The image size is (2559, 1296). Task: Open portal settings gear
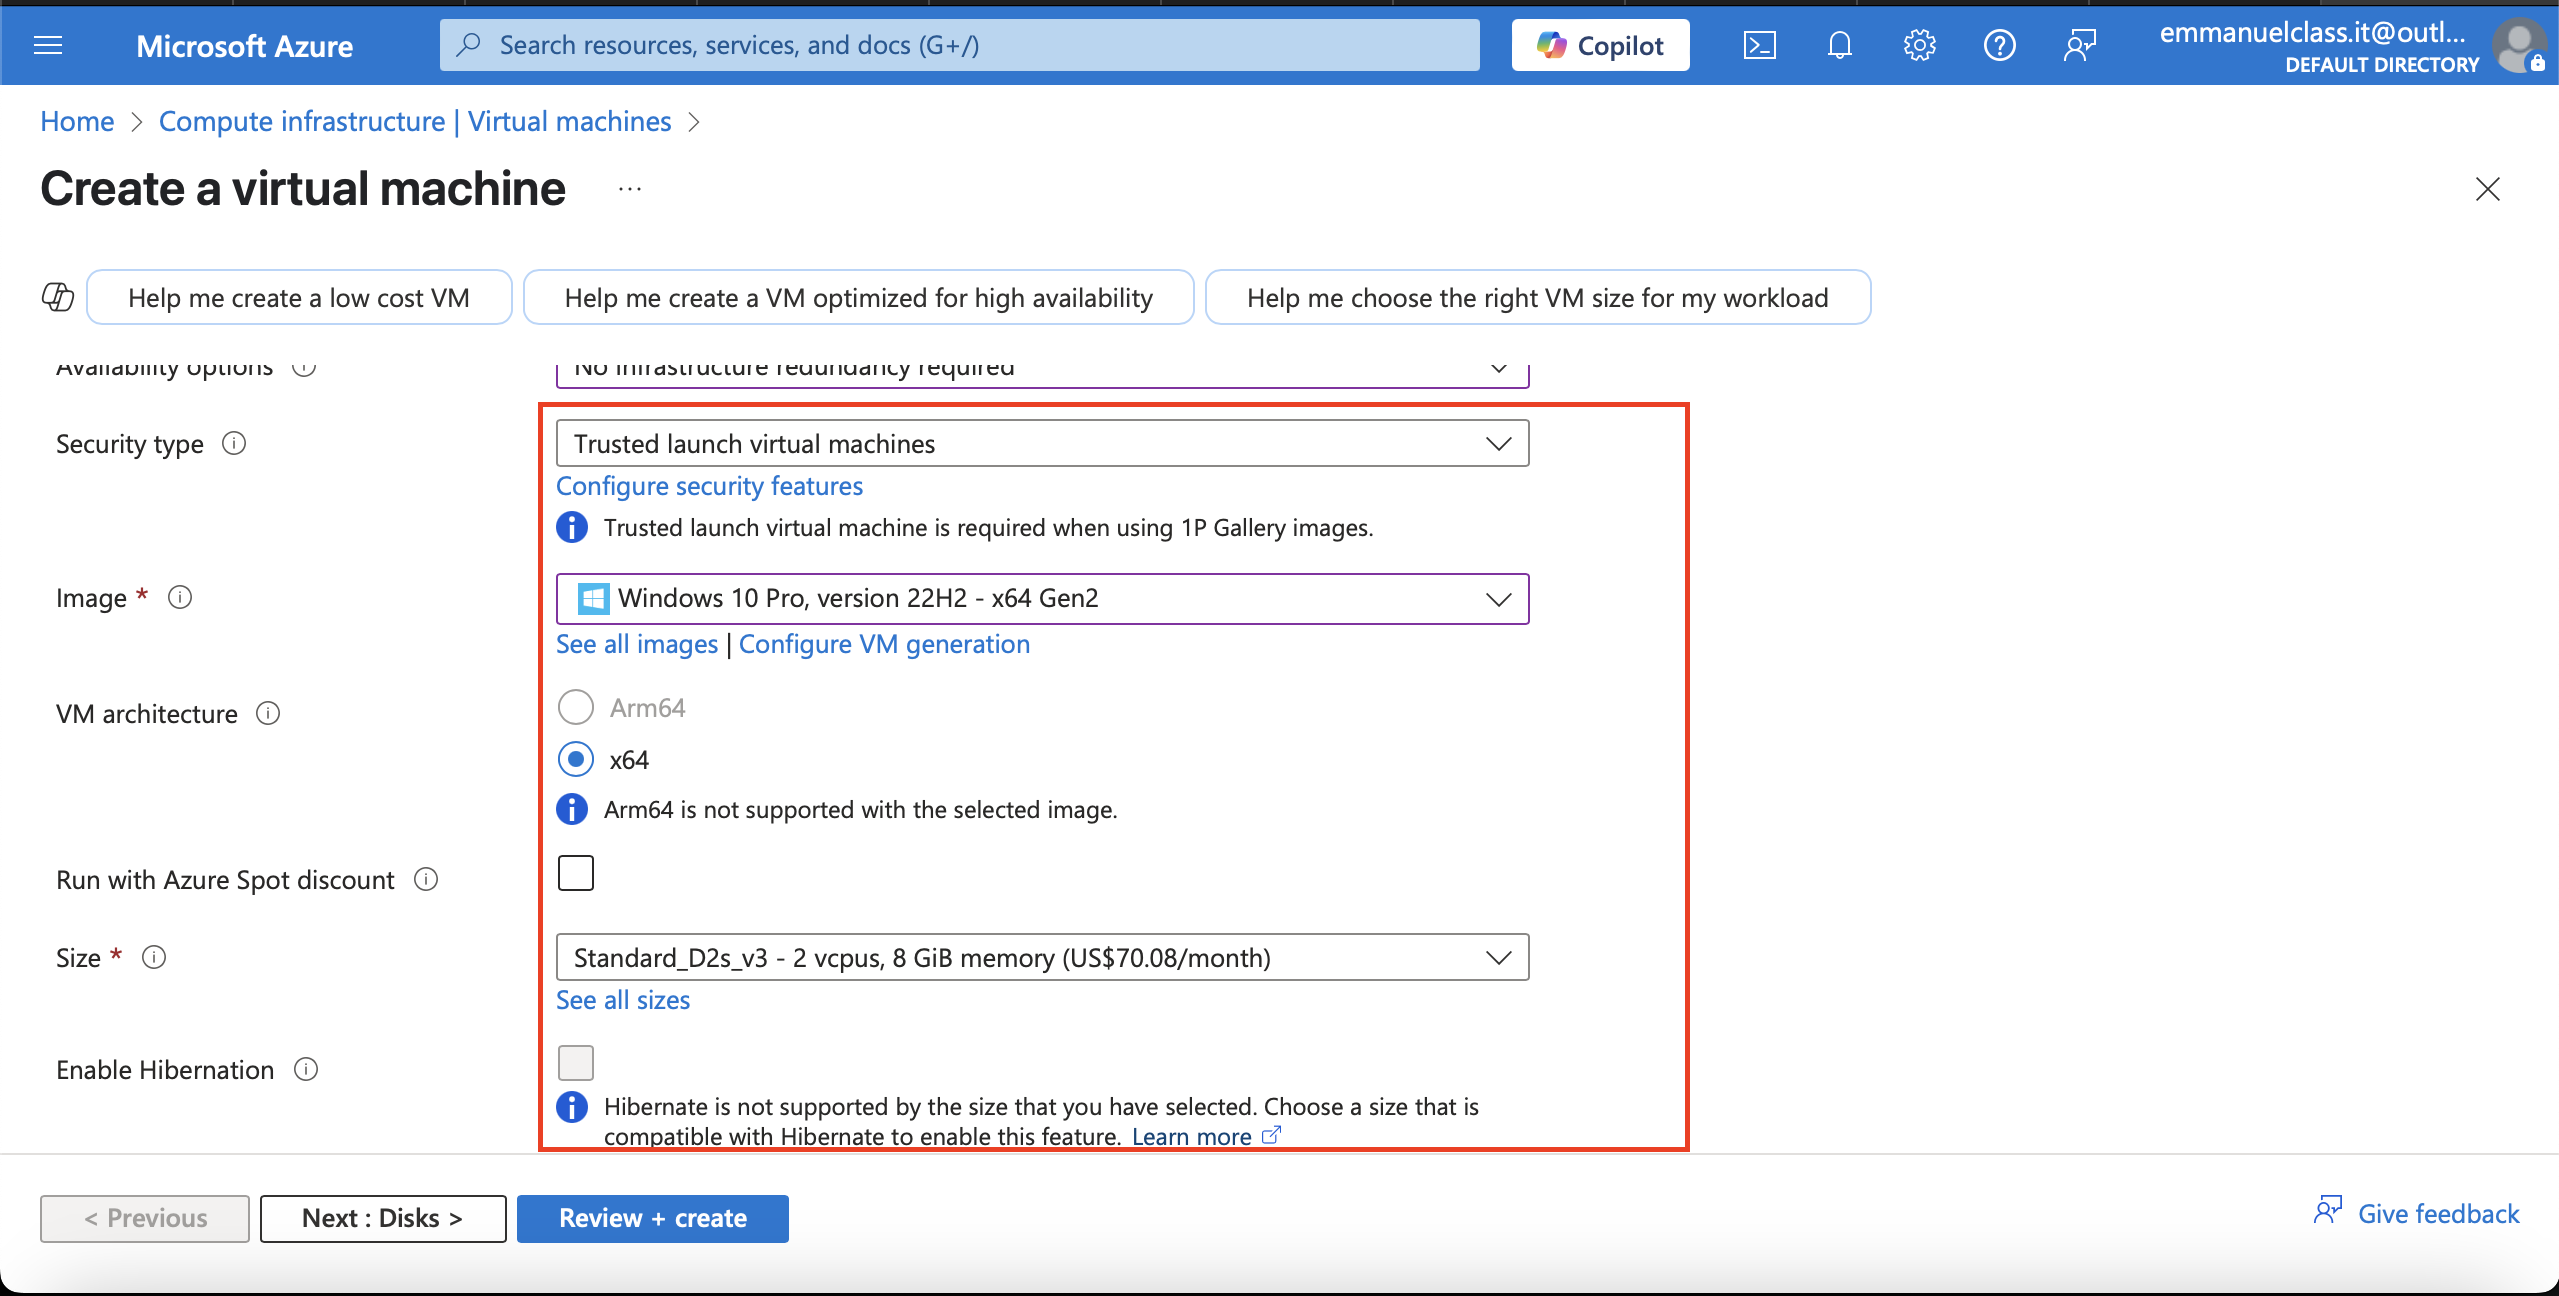(x=1919, y=45)
